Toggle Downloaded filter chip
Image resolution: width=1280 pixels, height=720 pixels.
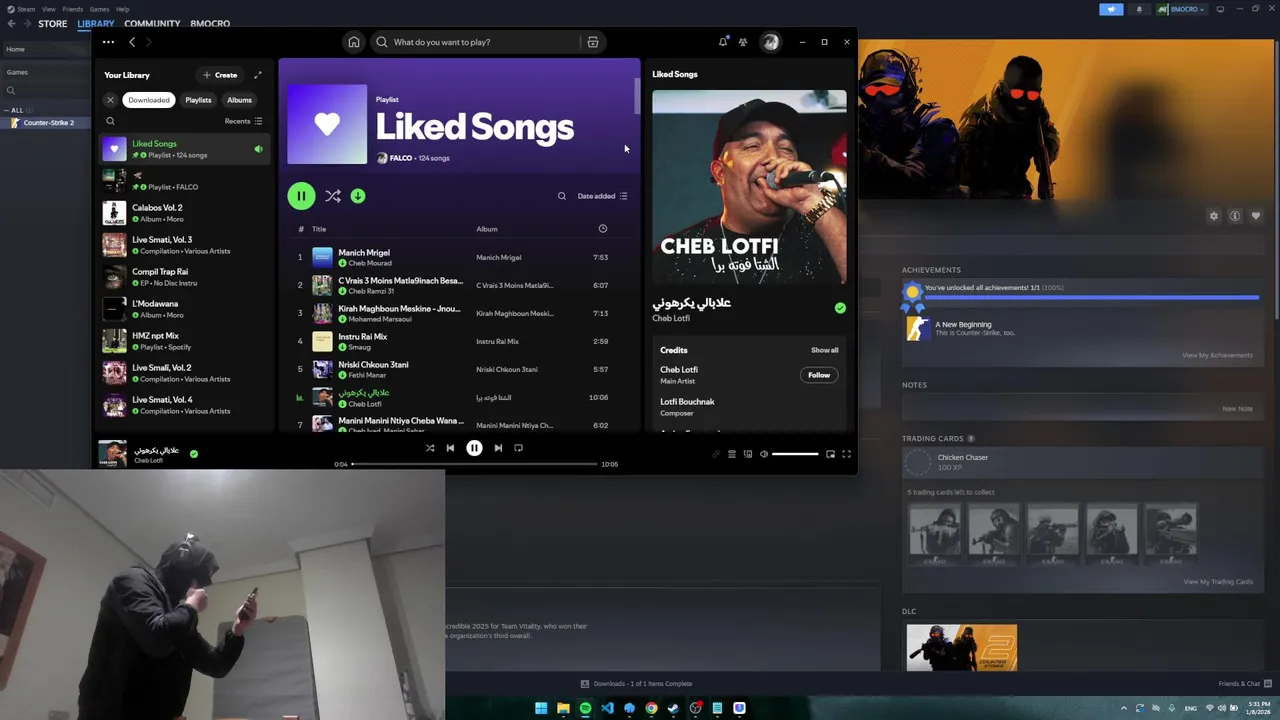[x=148, y=100]
